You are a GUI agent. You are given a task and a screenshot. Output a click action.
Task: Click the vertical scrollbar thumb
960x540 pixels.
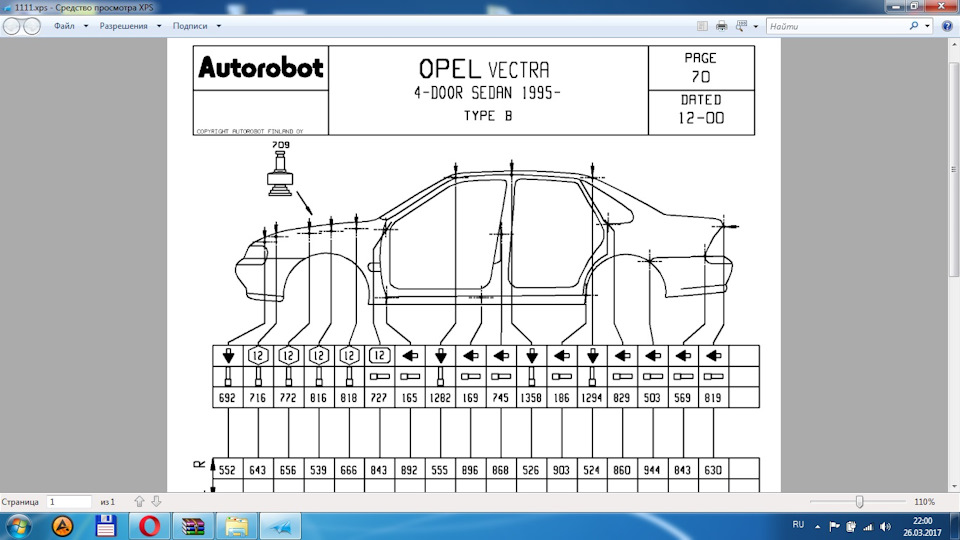(954, 170)
